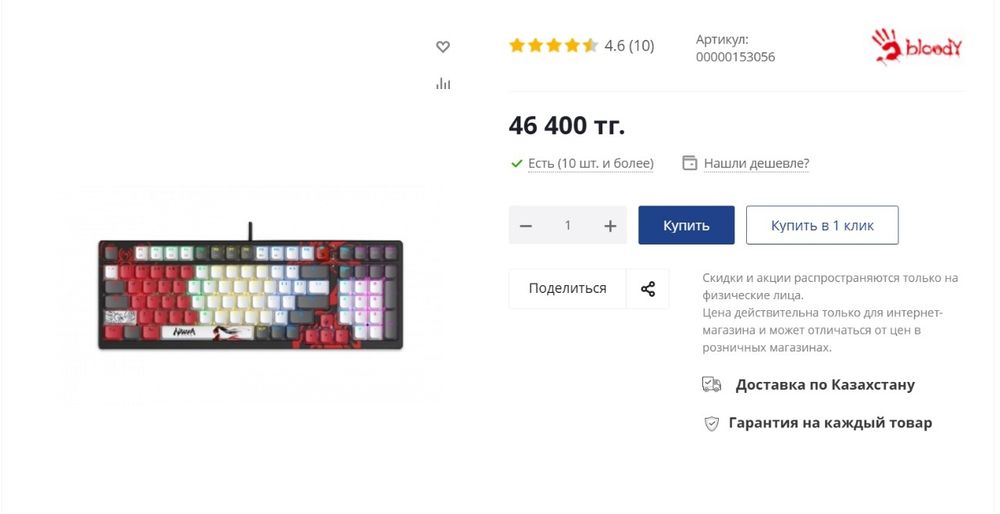Click the five-star rating row

pyautogui.click(x=553, y=45)
